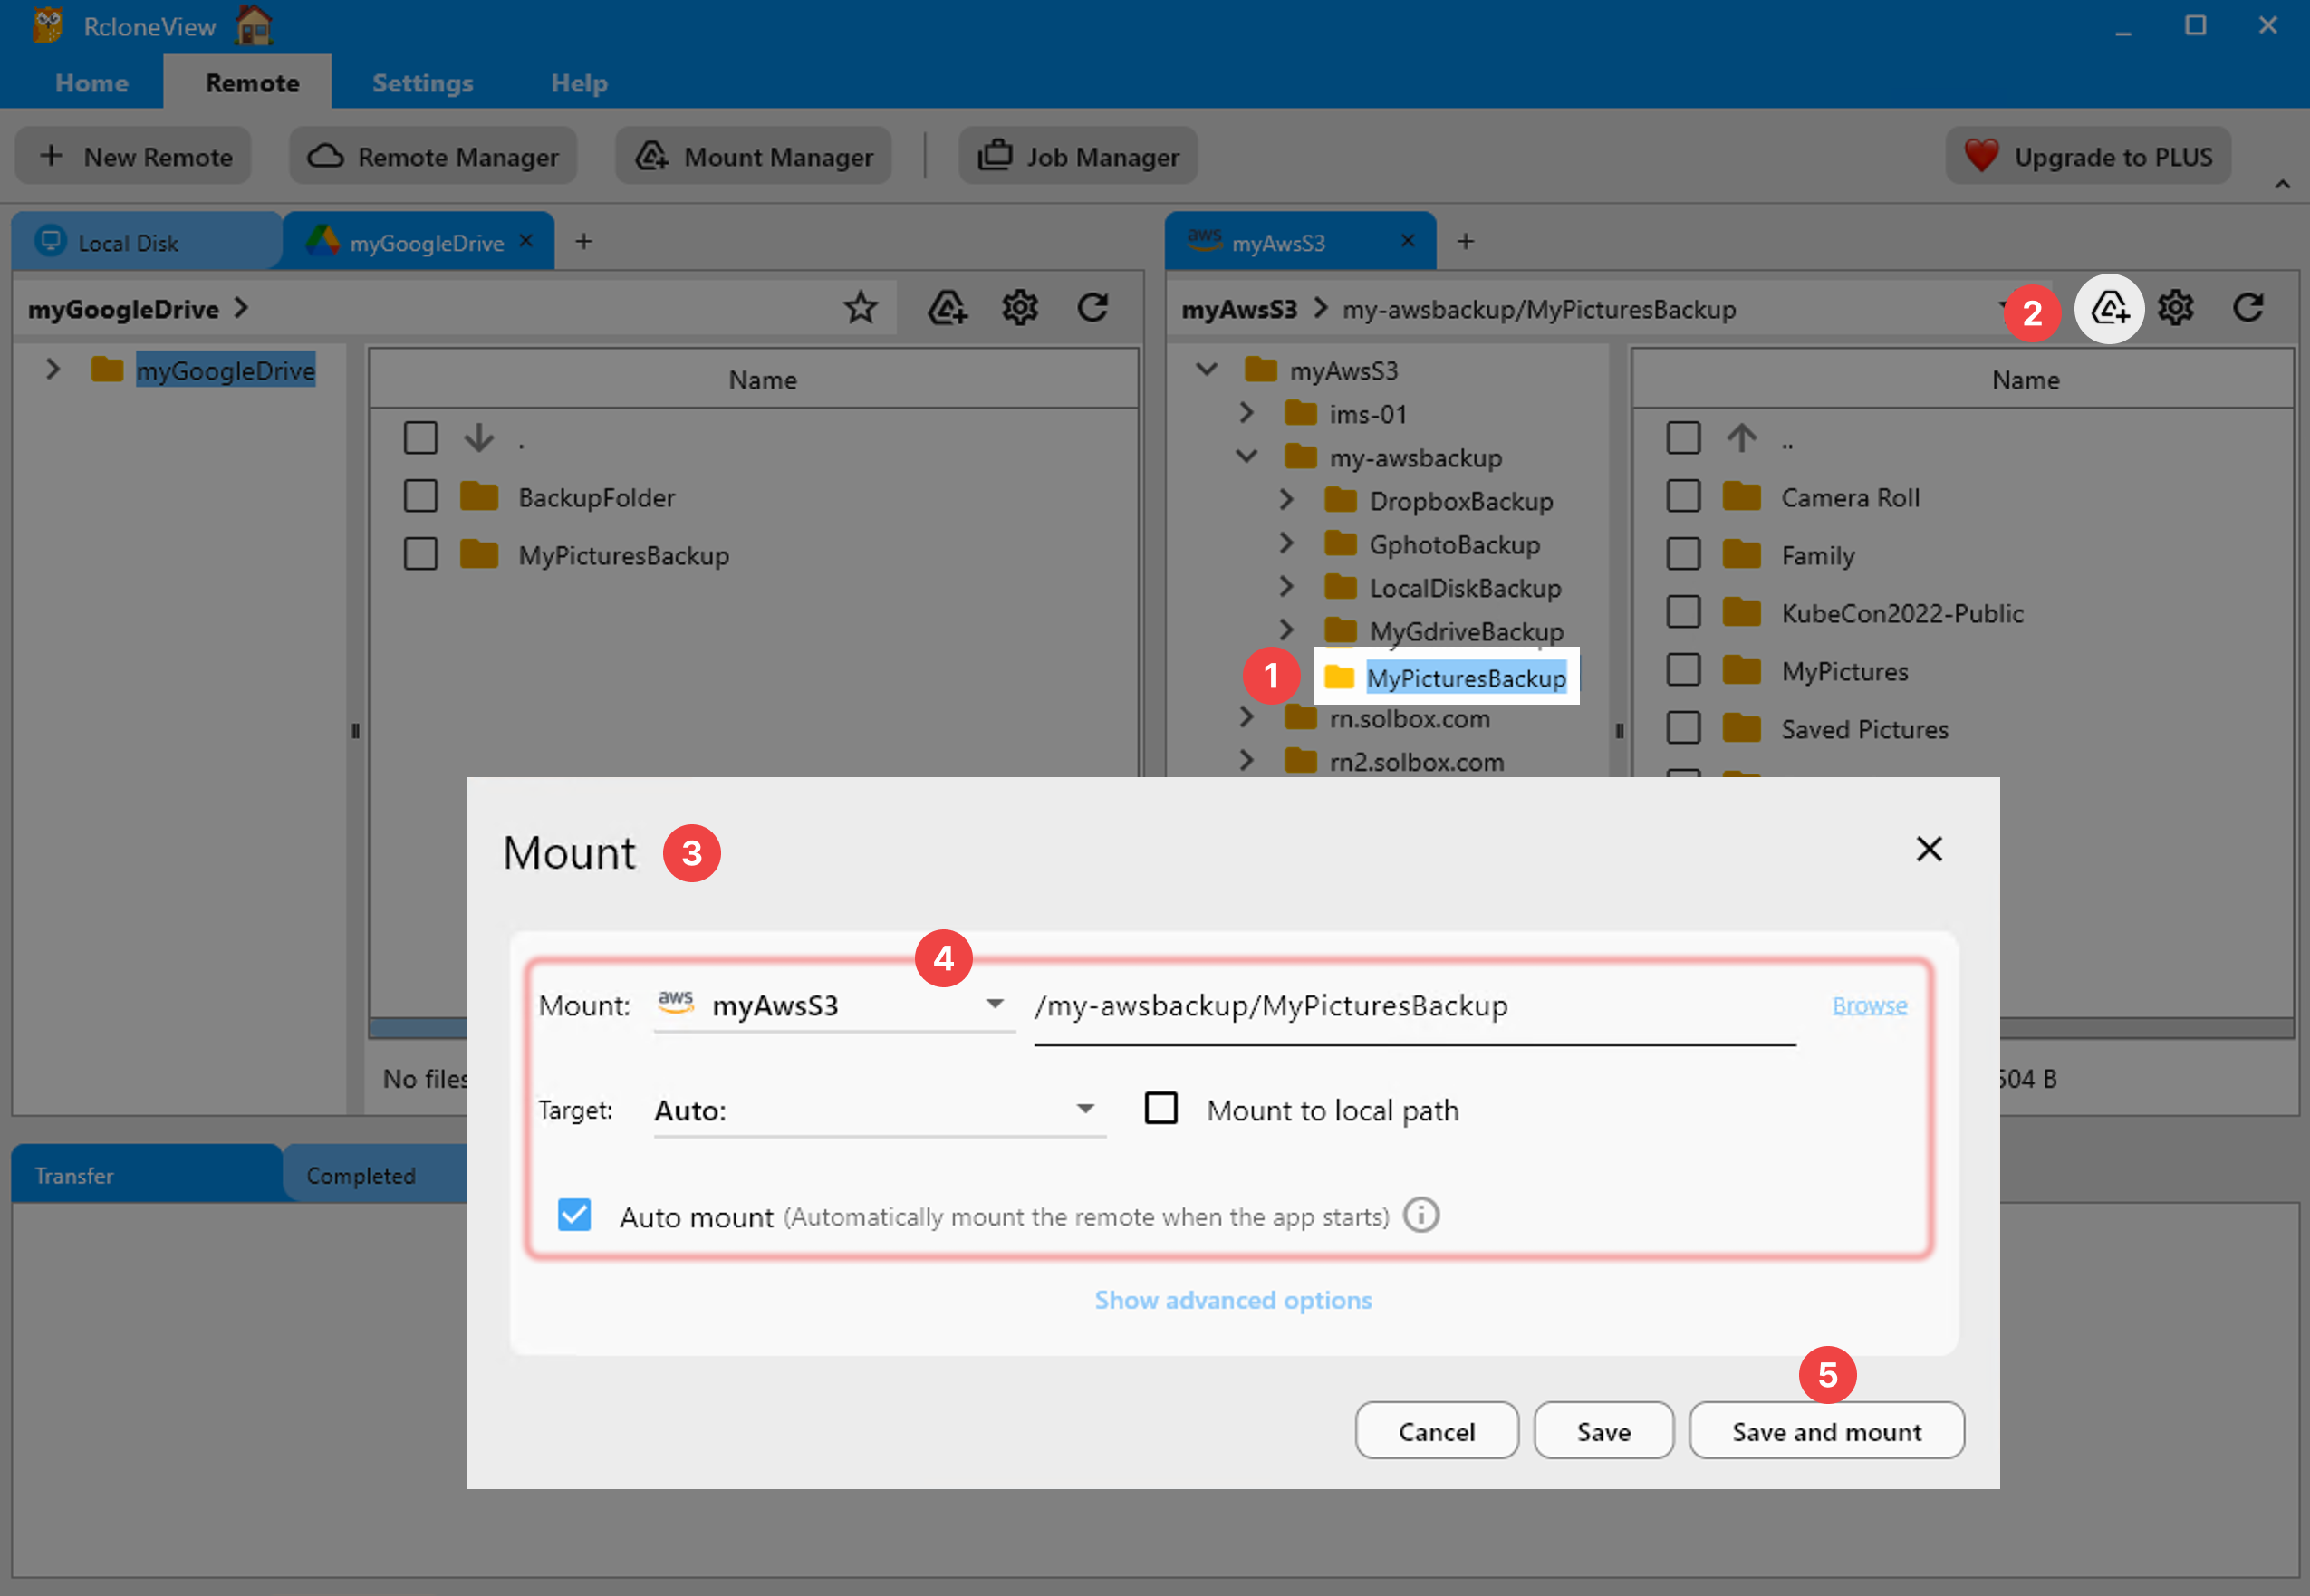The image size is (2310, 1596).
Task: Click the favorite star in myGoogleDrive pane
Action: pyautogui.click(x=860, y=308)
